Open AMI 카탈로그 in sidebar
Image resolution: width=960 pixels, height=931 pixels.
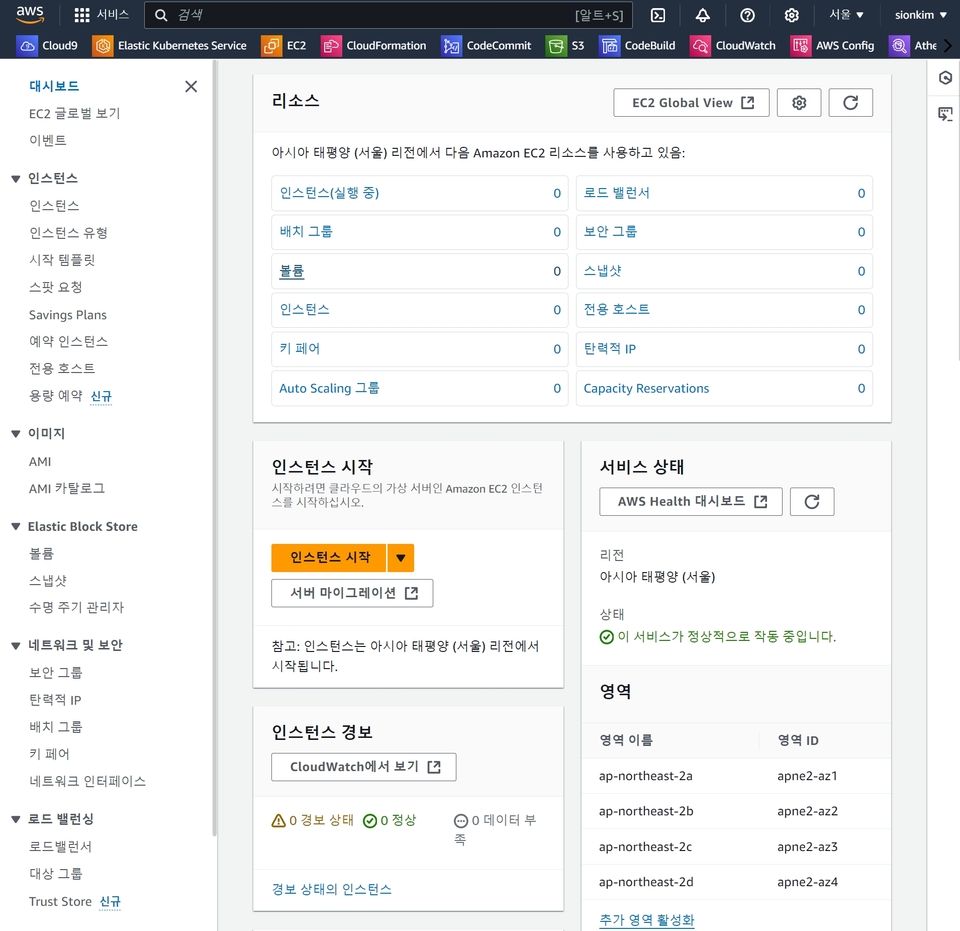point(66,488)
